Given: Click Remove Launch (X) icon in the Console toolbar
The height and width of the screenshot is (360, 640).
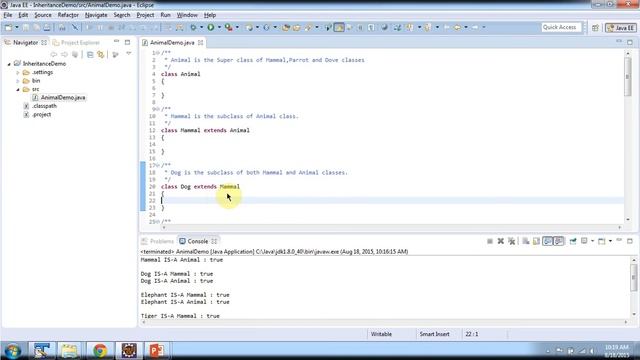Looking at the screenshot, I should (x=500, y=241).
